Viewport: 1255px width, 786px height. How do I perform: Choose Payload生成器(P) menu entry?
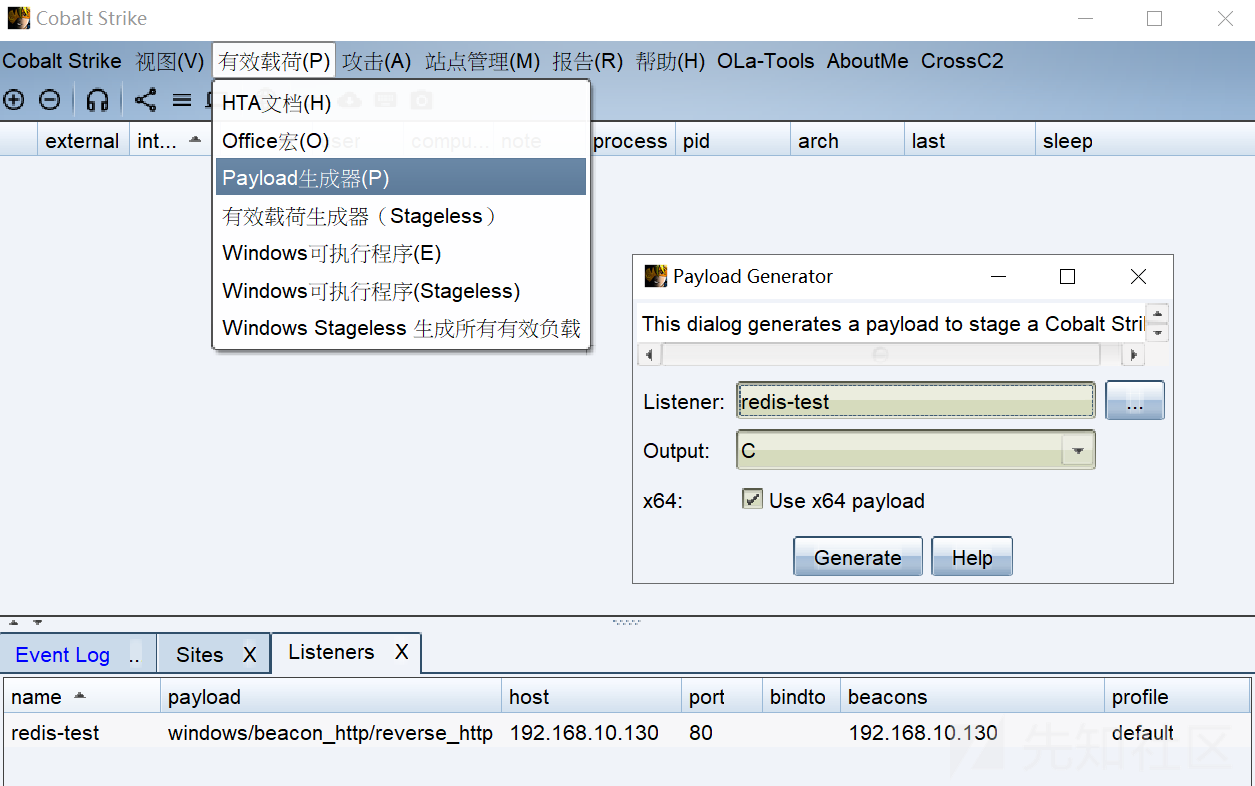click(x=401, y=178)
